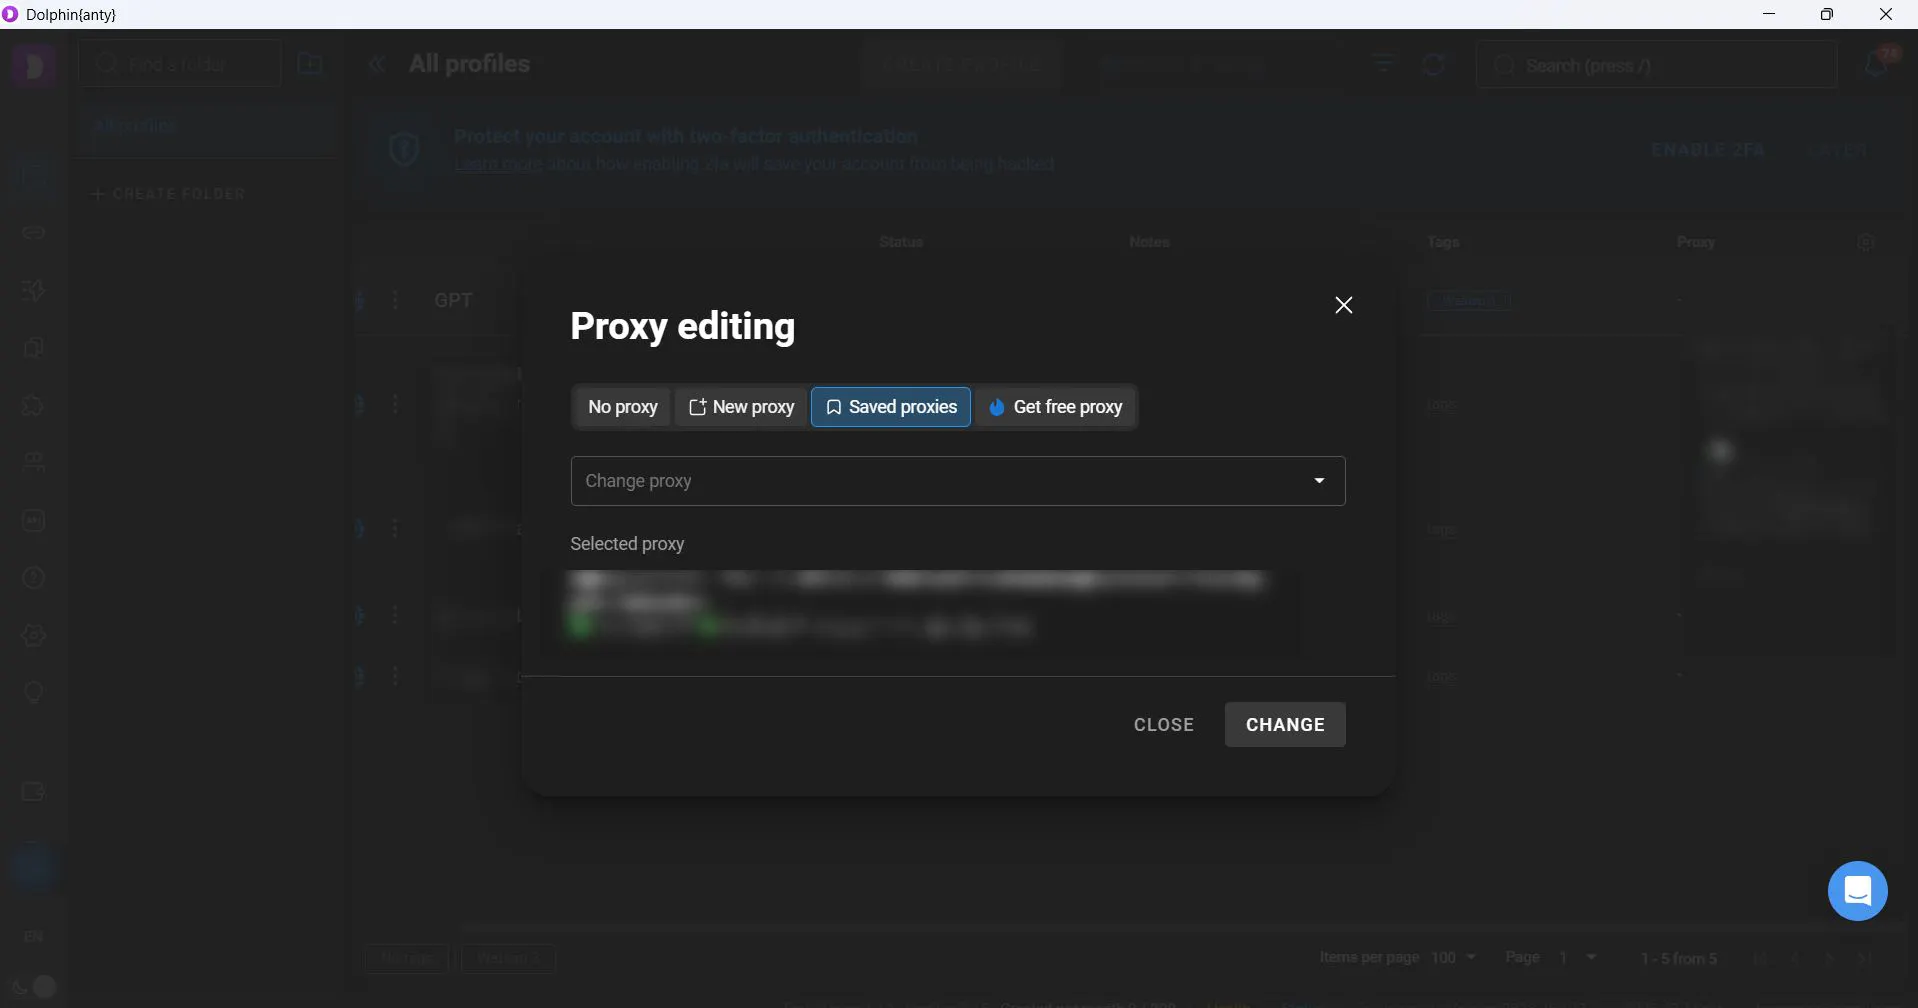Viewport: 1918px width, 1008px height.
Task: Toggle dark mode switch at sidebar bottom
Action: (34, 987)
